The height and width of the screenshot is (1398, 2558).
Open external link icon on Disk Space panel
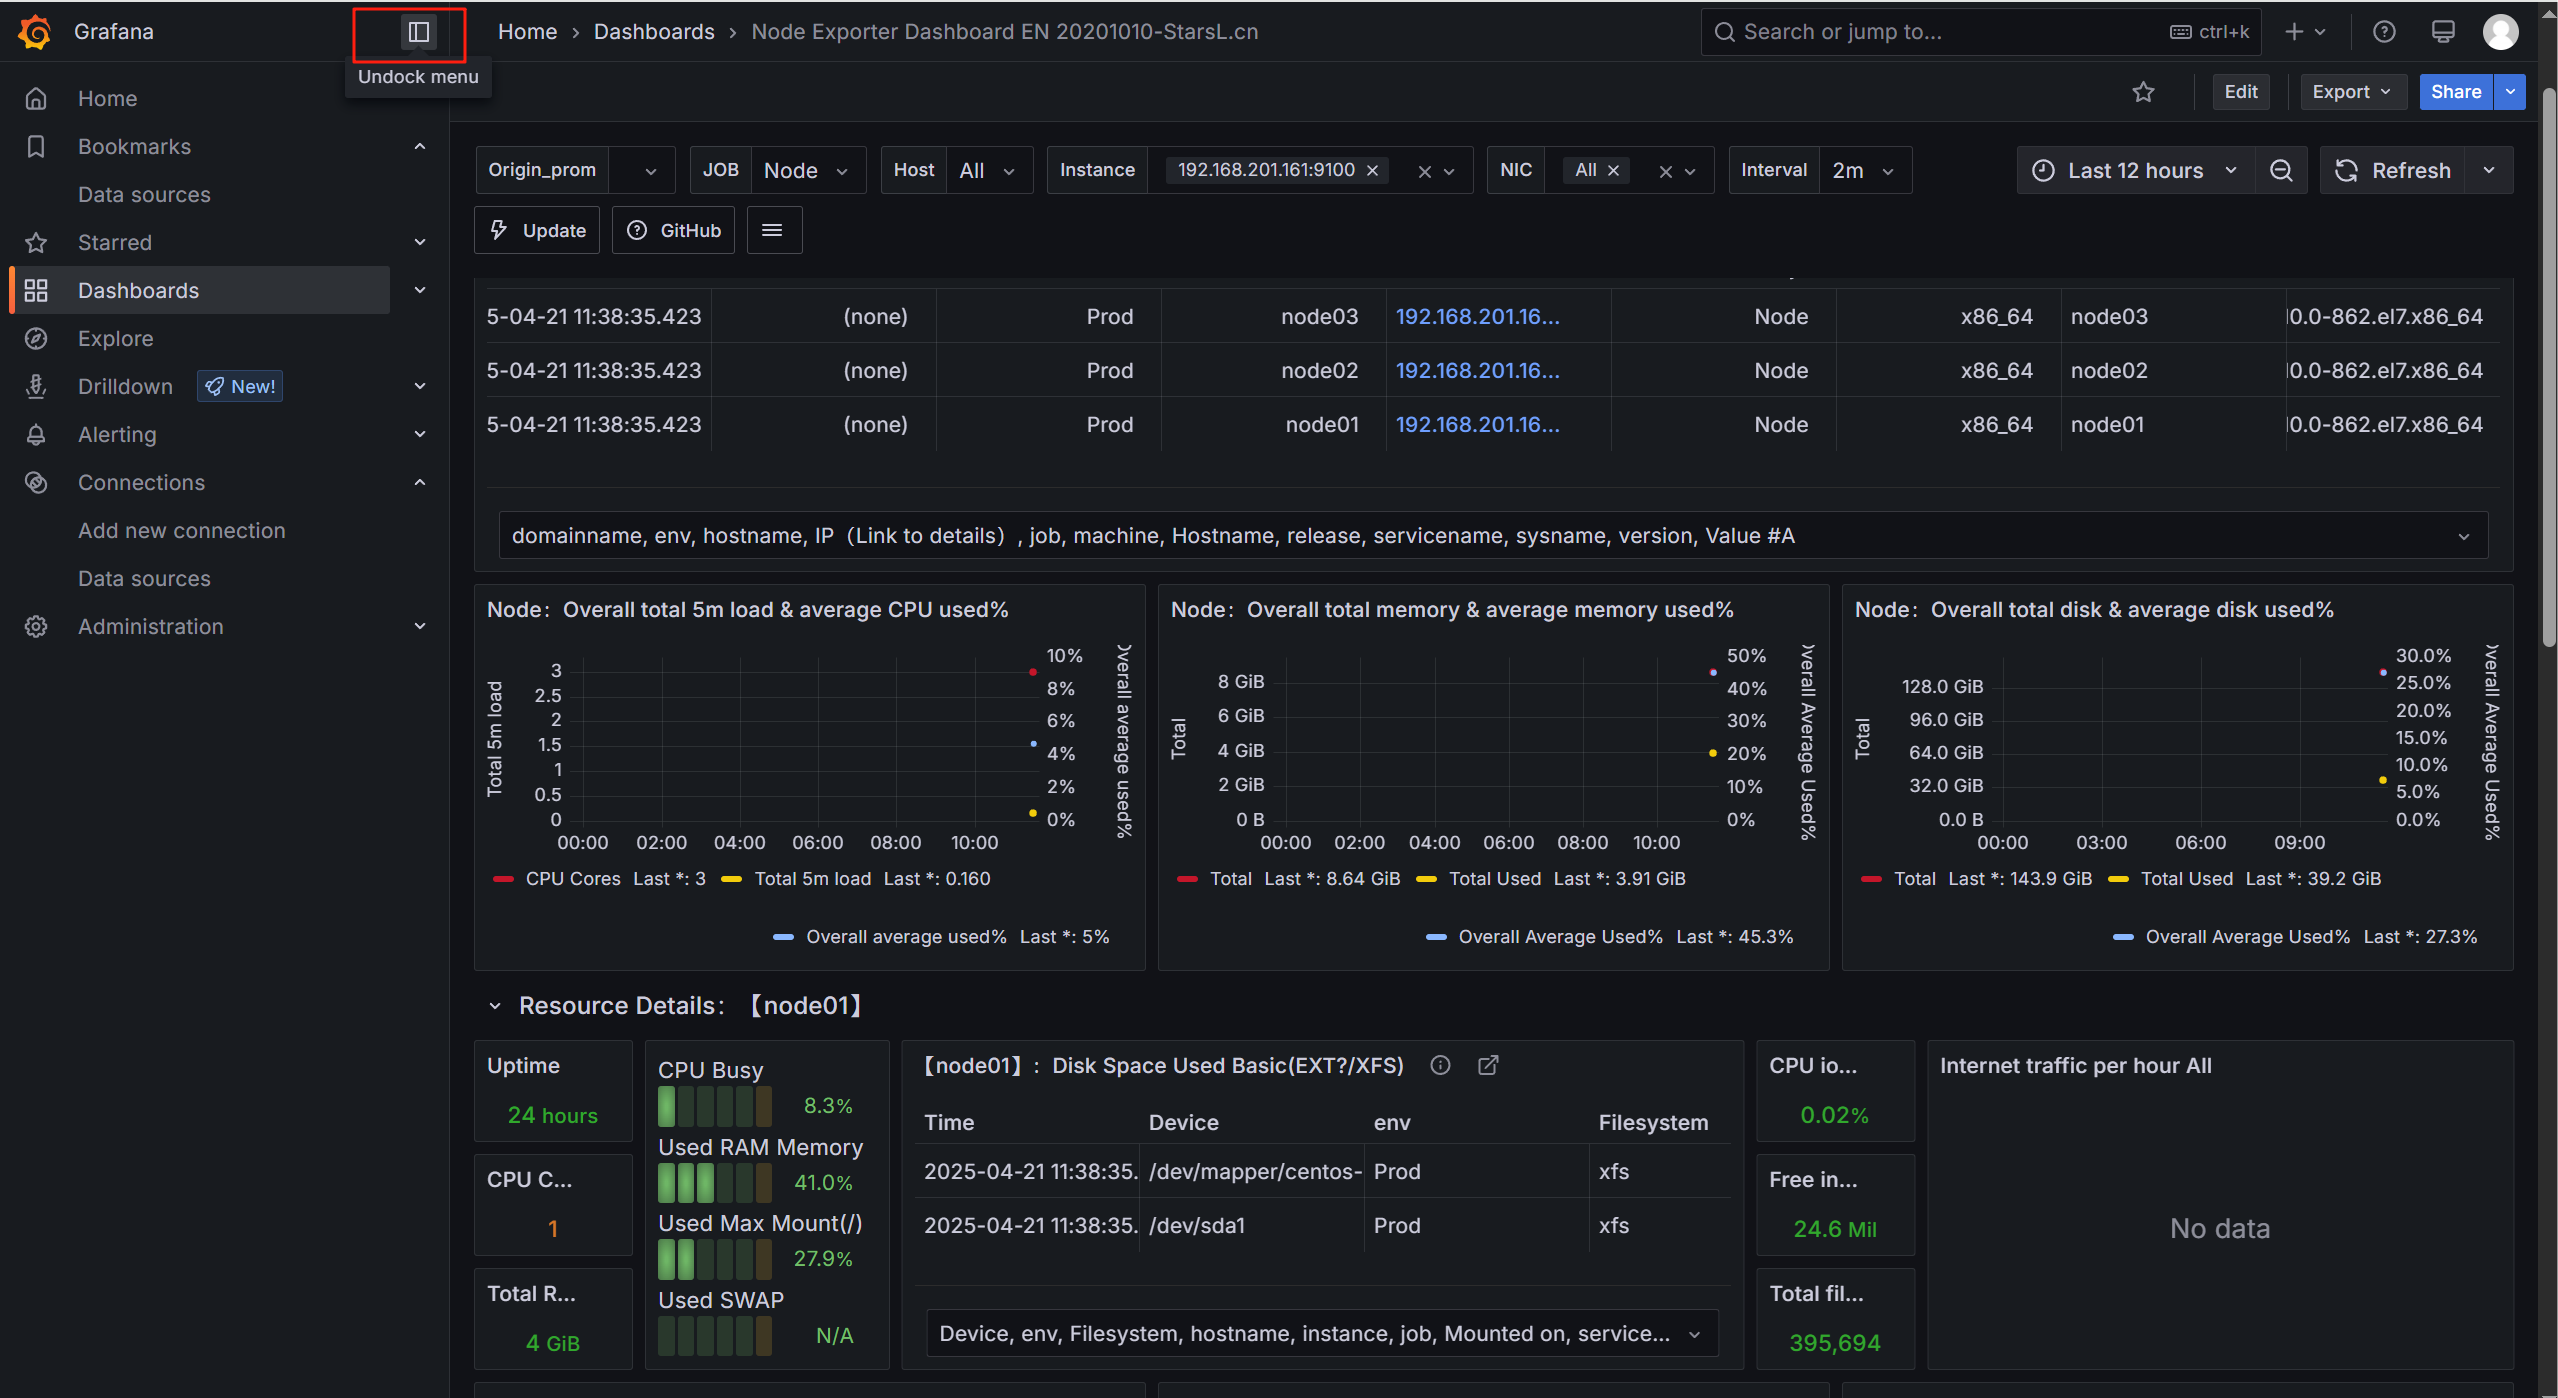tap(1488, 1065)
